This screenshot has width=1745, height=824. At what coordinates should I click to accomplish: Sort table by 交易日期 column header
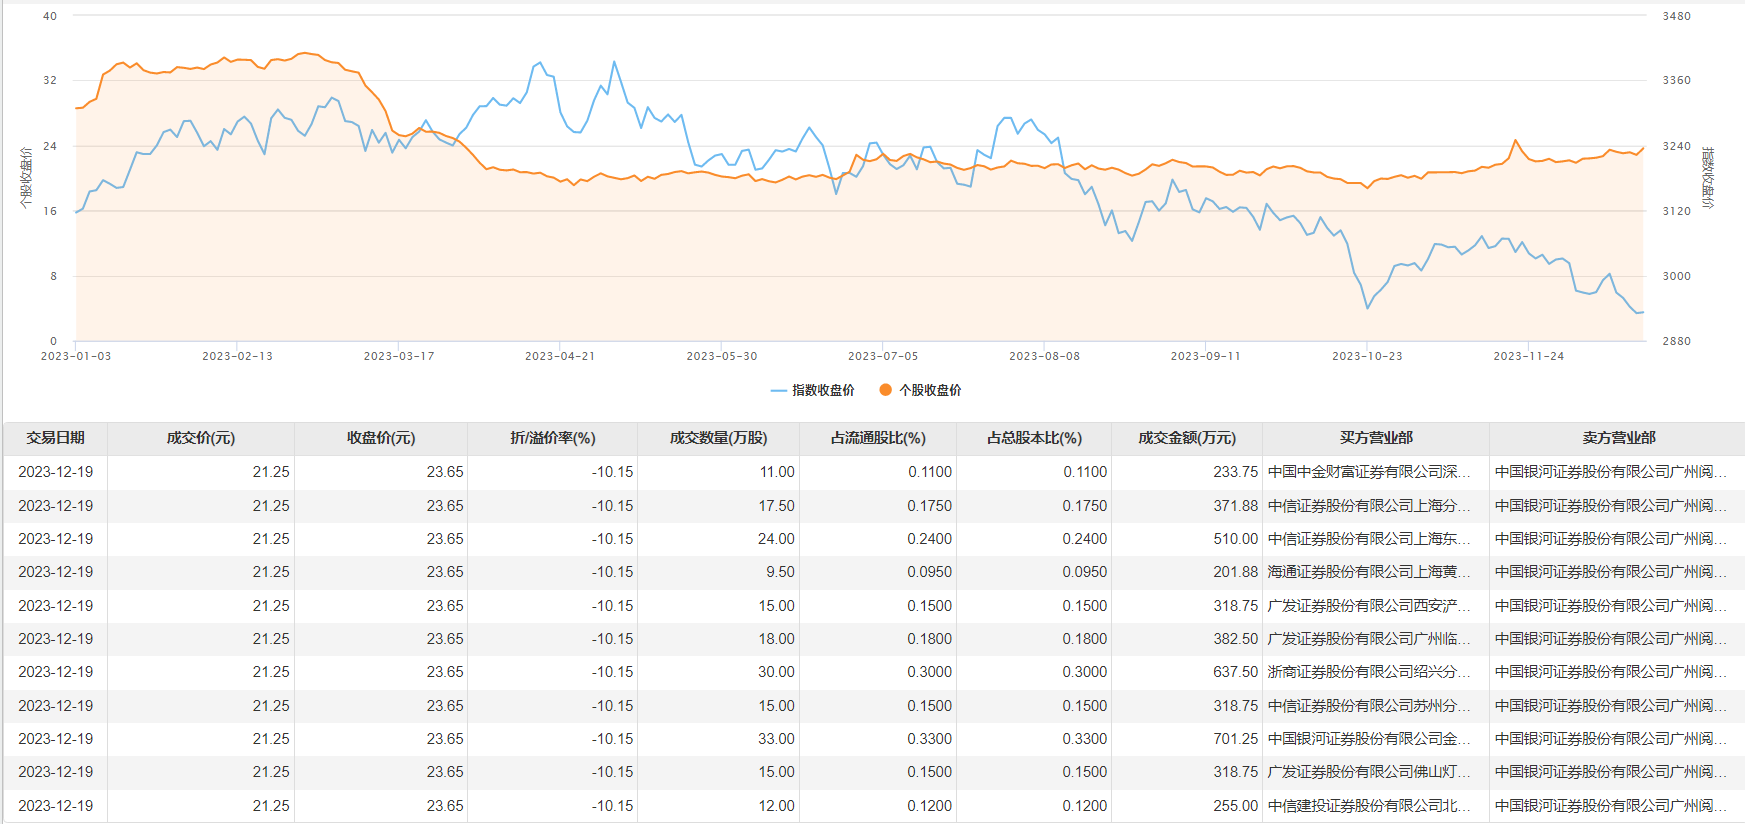(x=55, y=438)
